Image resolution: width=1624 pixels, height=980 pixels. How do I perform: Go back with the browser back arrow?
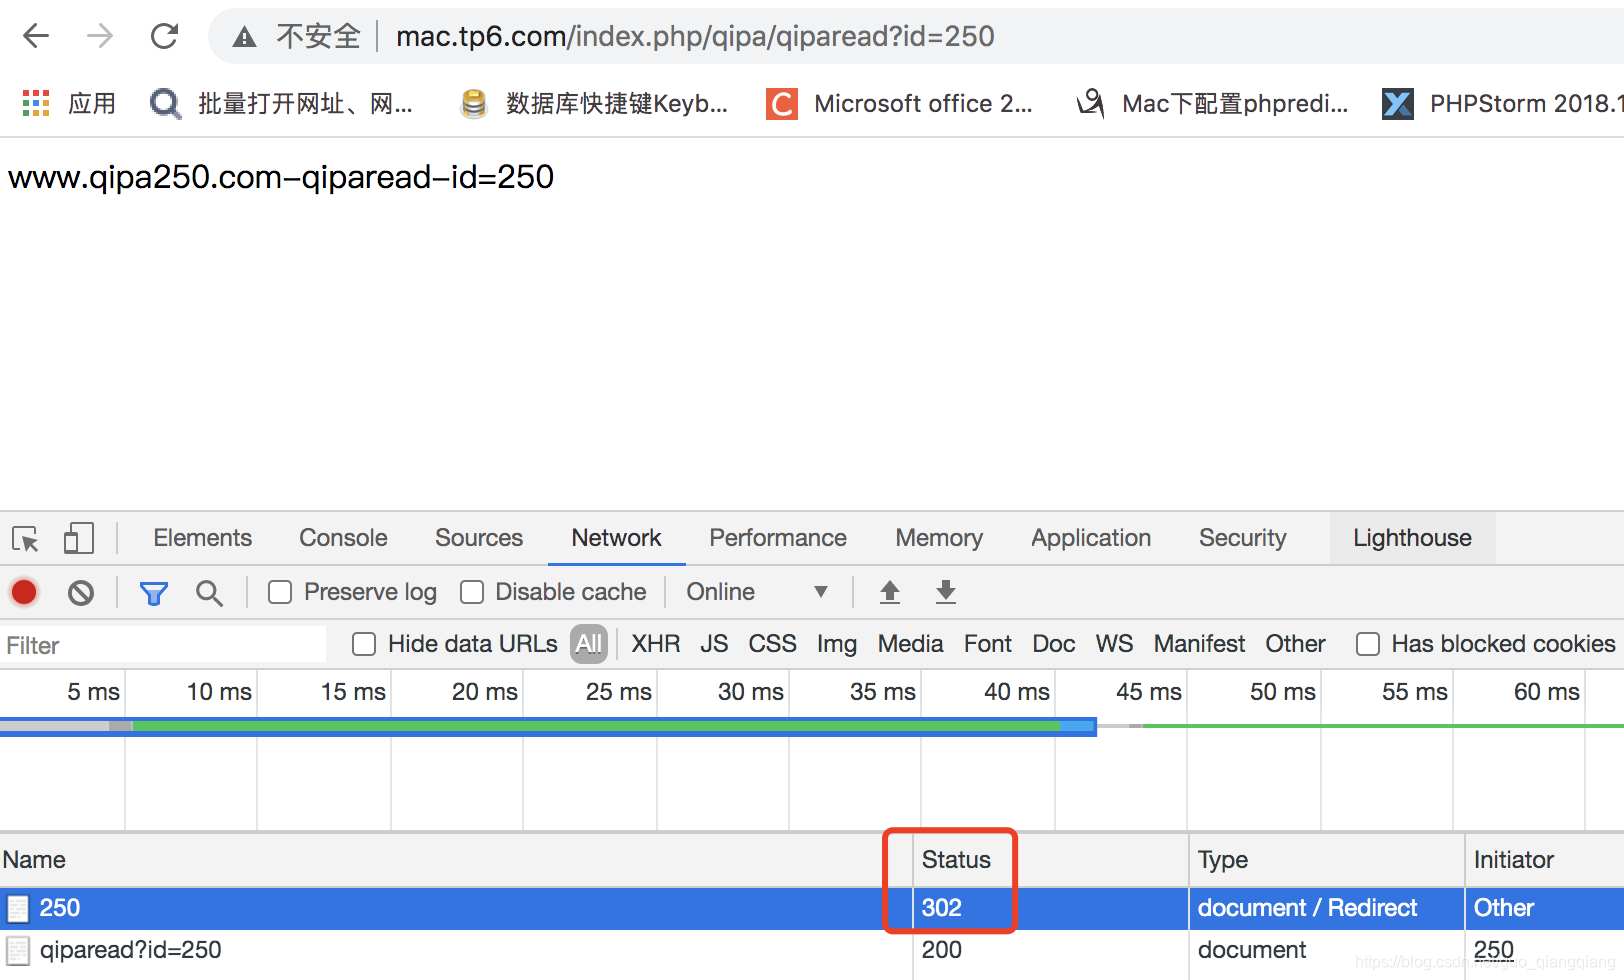pyautogui.click(x=36, y=36)
